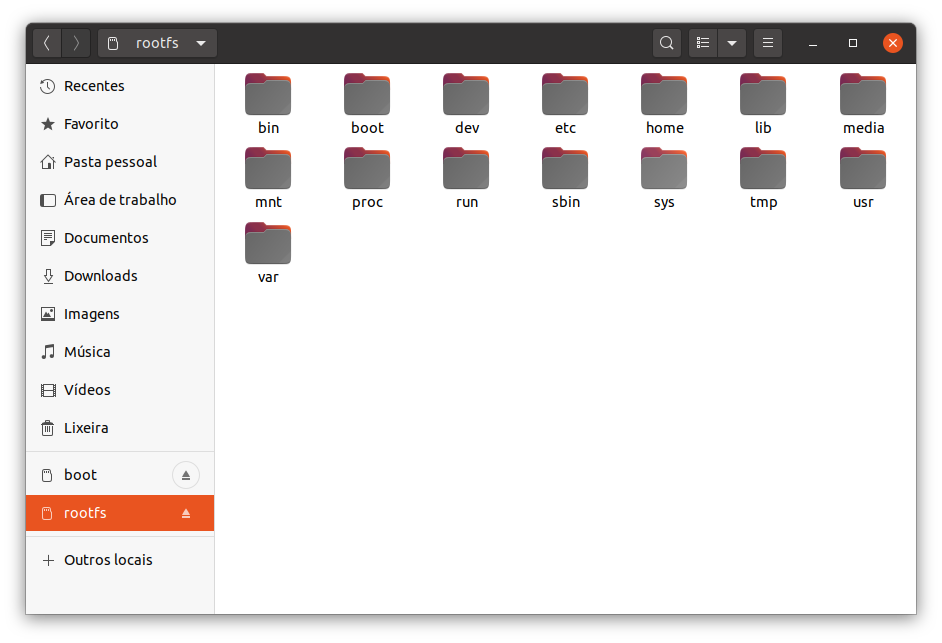
Task: Open Favorito in the sidebar
Action: pos(120,124)
